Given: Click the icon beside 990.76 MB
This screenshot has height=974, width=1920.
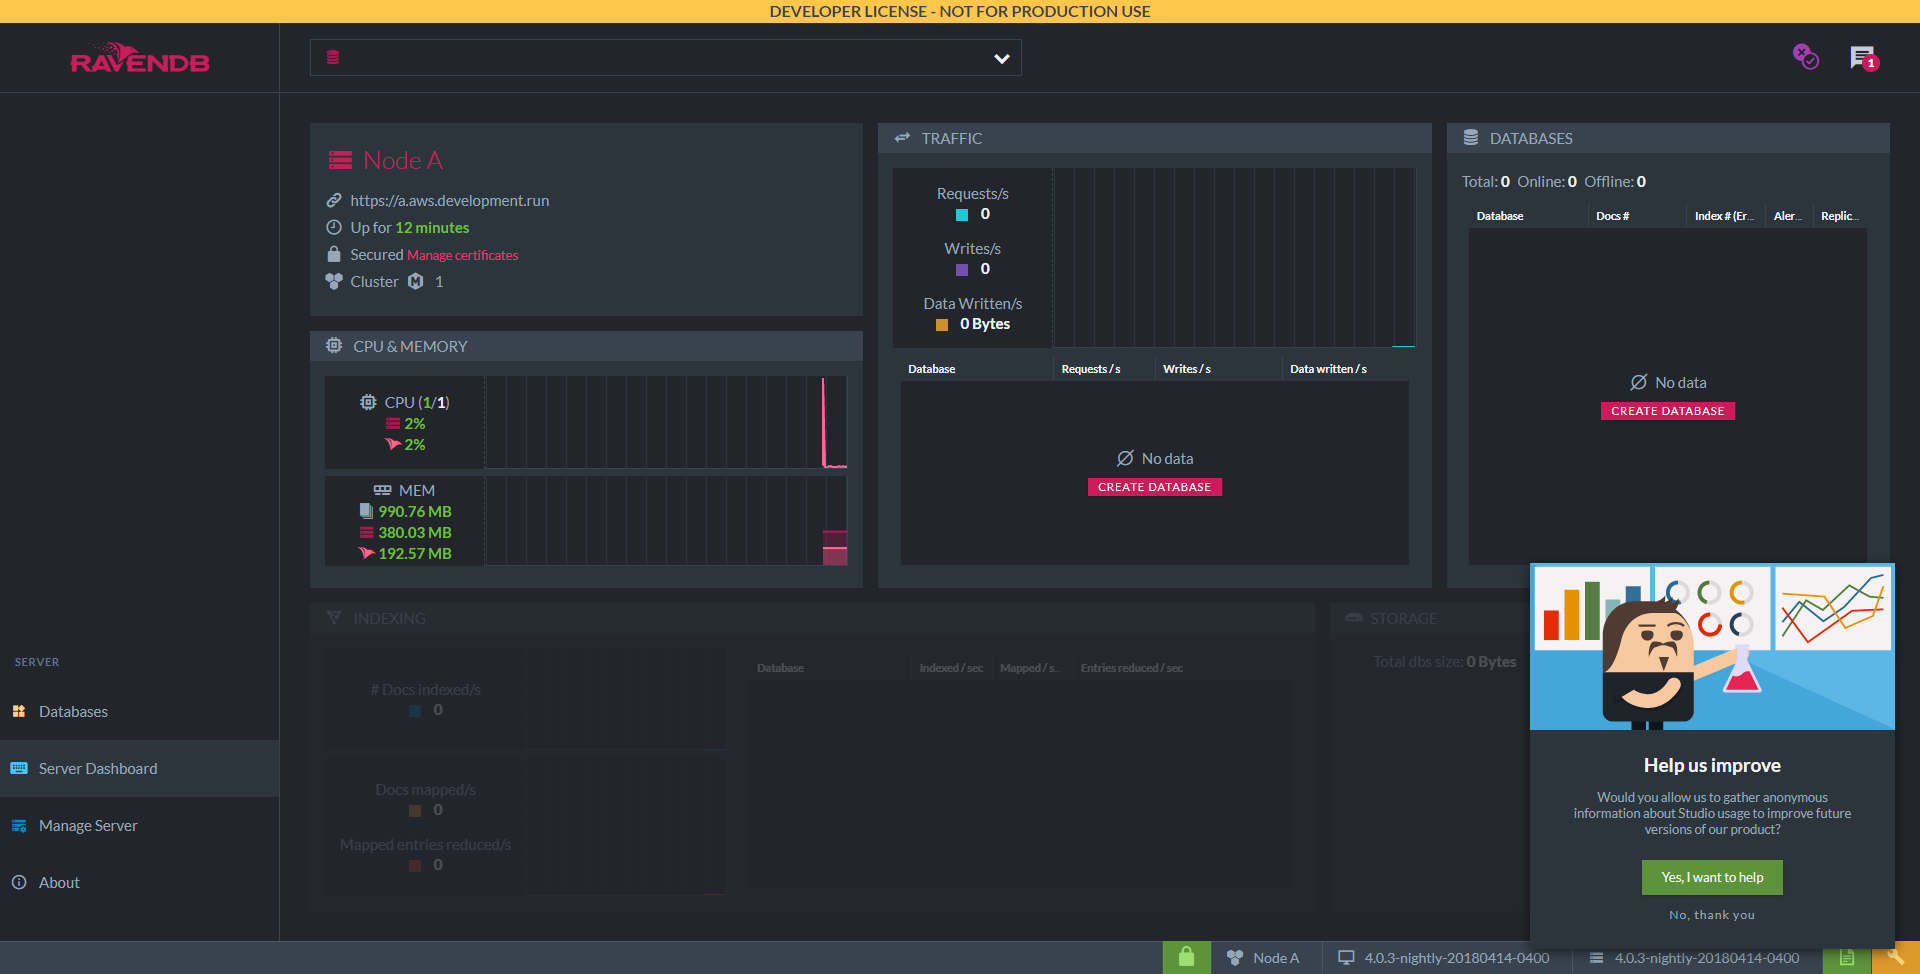Looking at the screenshot, I should pos(366,511).
